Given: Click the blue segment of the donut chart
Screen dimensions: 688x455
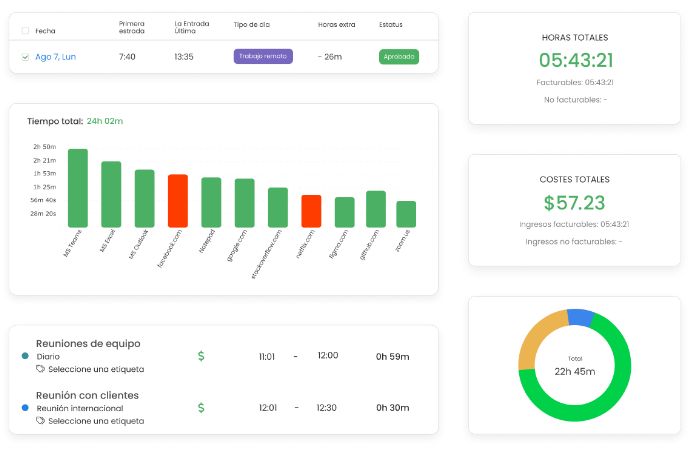Looking at the screenshot, I should tap(580, 317).
